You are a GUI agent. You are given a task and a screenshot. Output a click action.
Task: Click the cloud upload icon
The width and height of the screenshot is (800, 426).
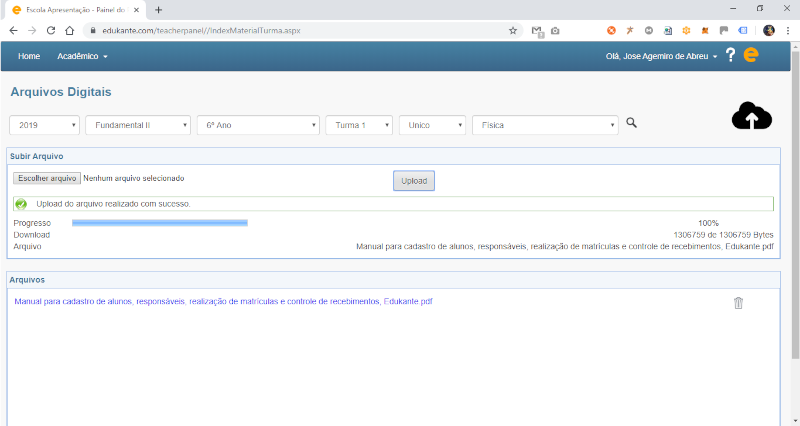(752, 117)
